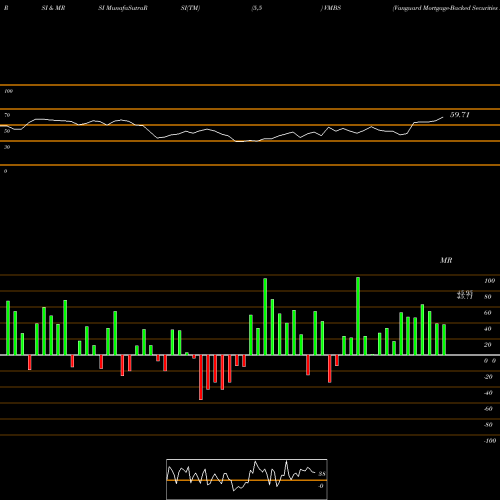Click the 38 value in the mini preview chart
This screenshot has width=500, height=500.
pos(322,474)
